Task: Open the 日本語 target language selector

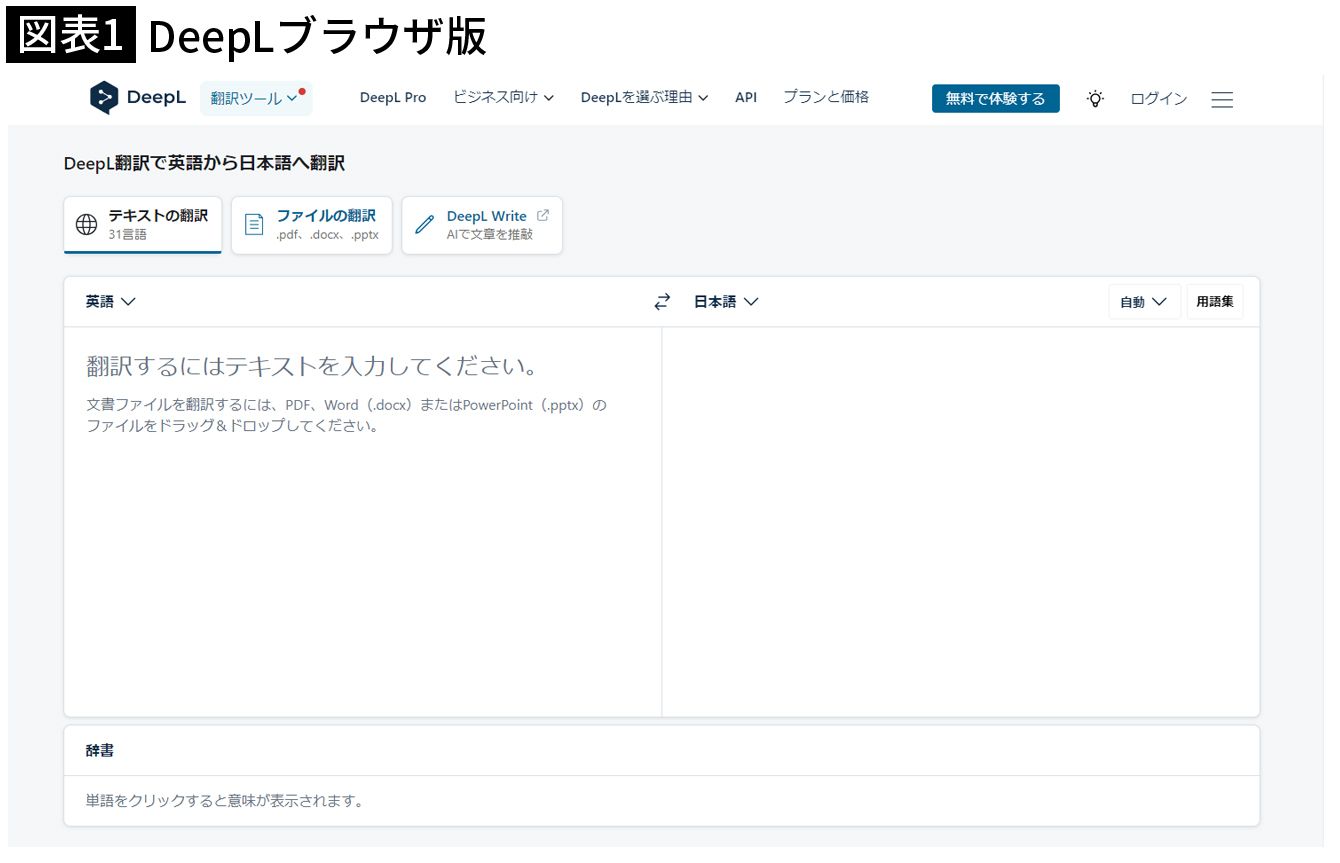Action: tap(726, 302)
